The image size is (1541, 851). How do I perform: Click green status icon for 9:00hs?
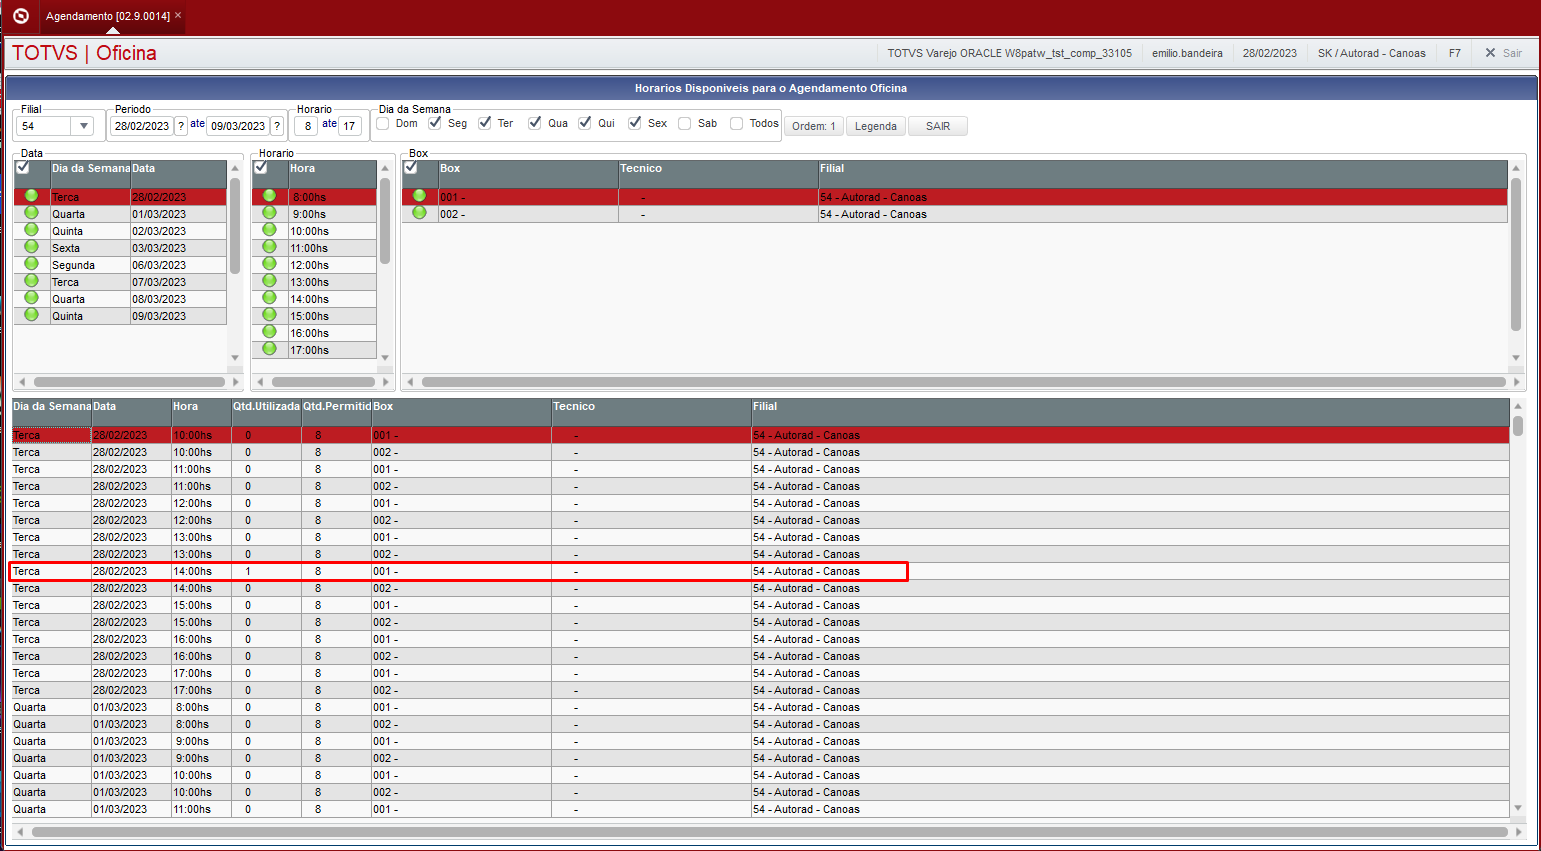click(269, 213)
